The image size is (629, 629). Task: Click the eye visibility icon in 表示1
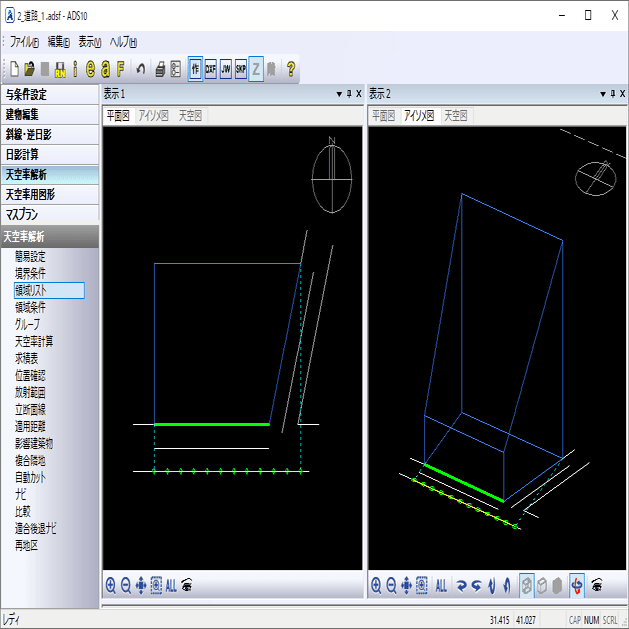pos(187,586)
